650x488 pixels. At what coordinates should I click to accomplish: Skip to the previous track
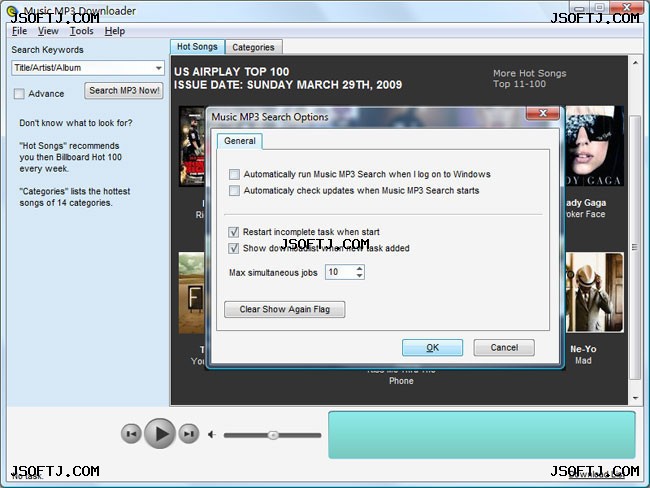pos(131,434)
